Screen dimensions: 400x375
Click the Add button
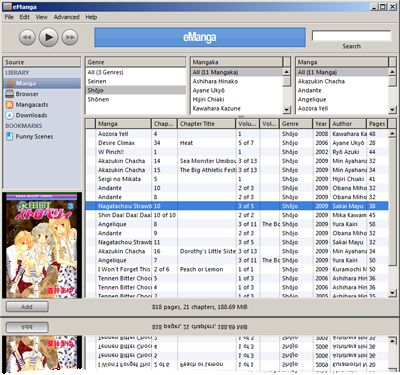(x=27, y=307)
